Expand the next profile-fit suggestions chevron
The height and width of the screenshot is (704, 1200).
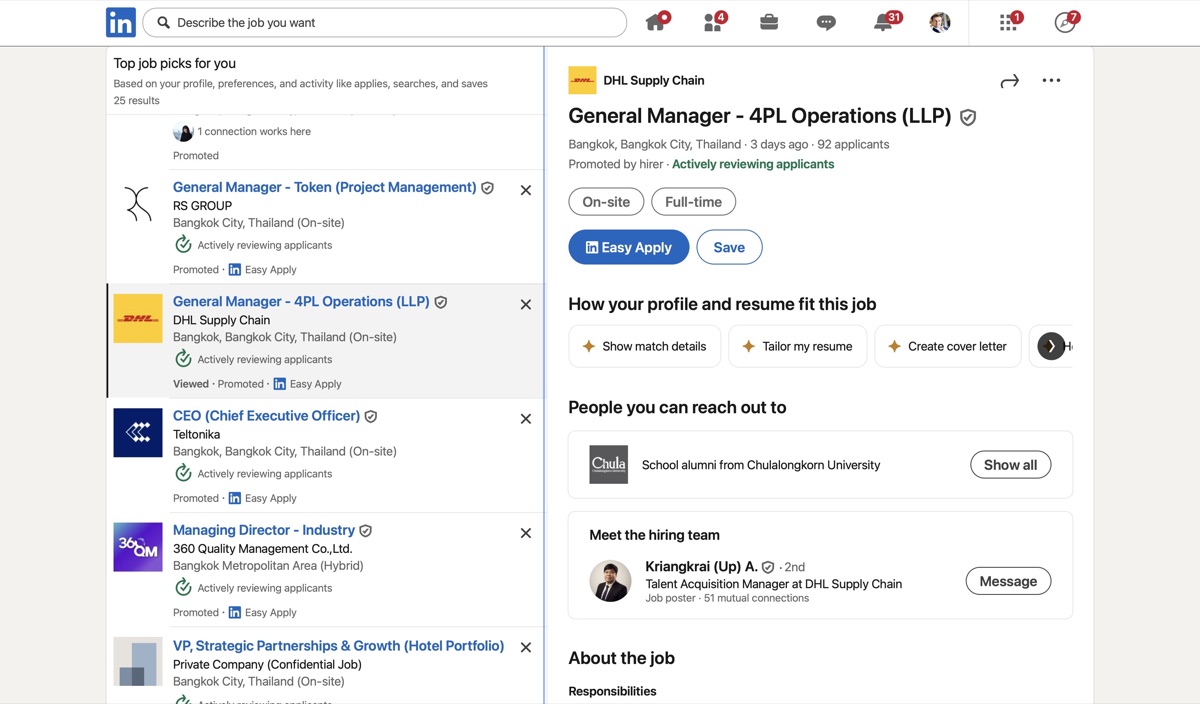pyautogui.click(x=1051, y=346)
